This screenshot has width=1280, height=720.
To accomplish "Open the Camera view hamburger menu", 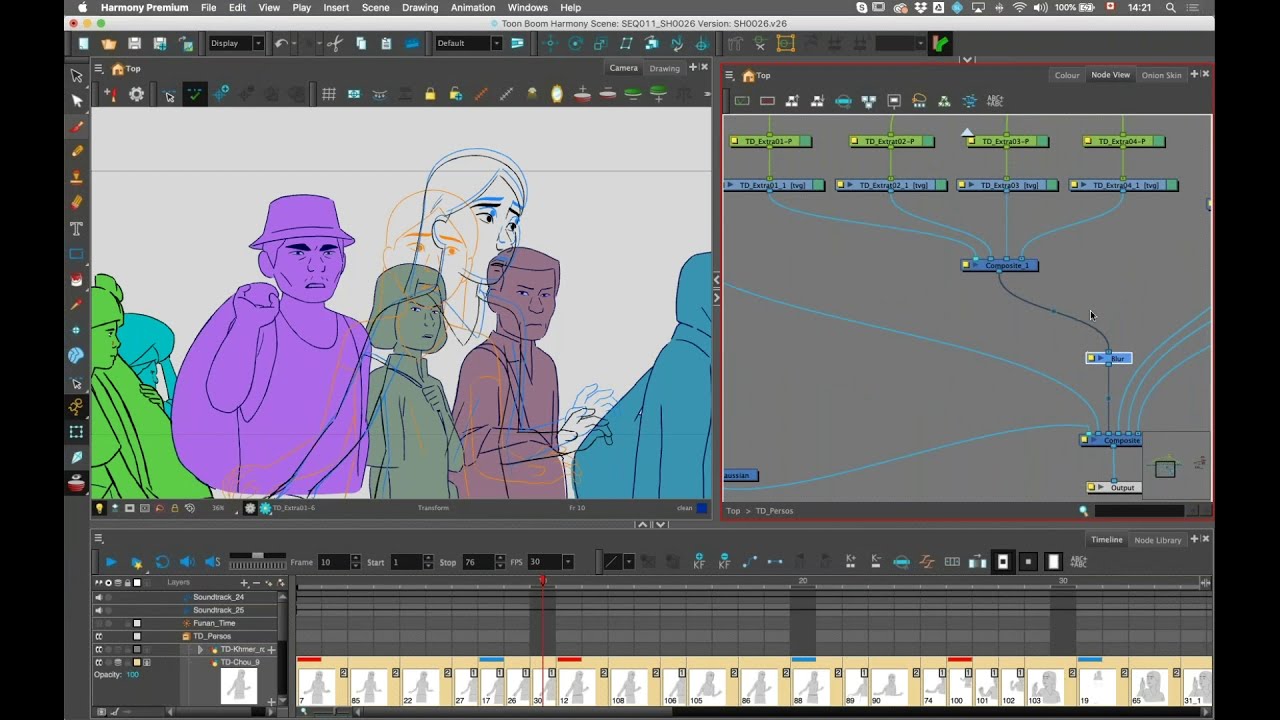I will 99,69.
